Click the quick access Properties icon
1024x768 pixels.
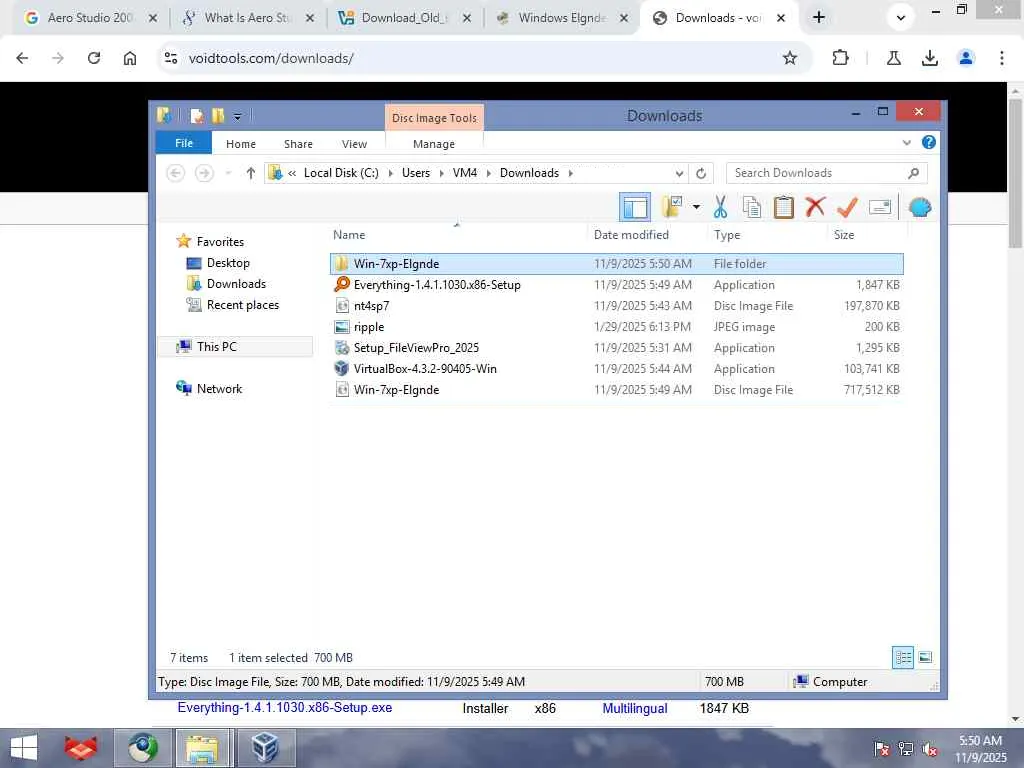(x=197, y=116)
